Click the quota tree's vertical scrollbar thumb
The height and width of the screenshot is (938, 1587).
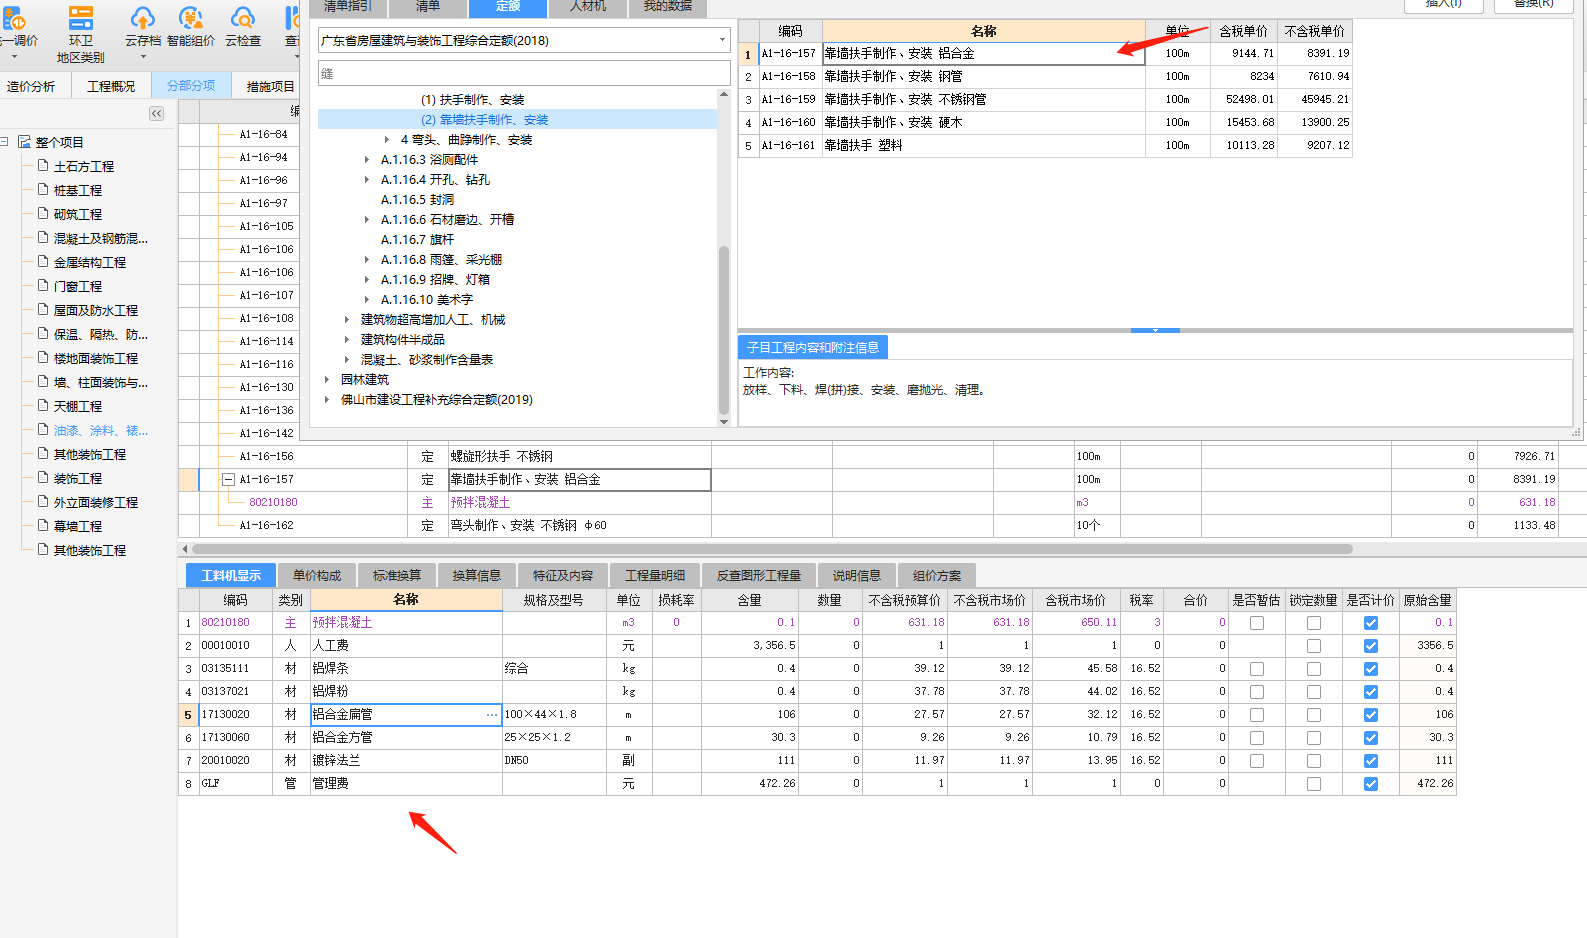pyautogui.click(x=724, y=330)
